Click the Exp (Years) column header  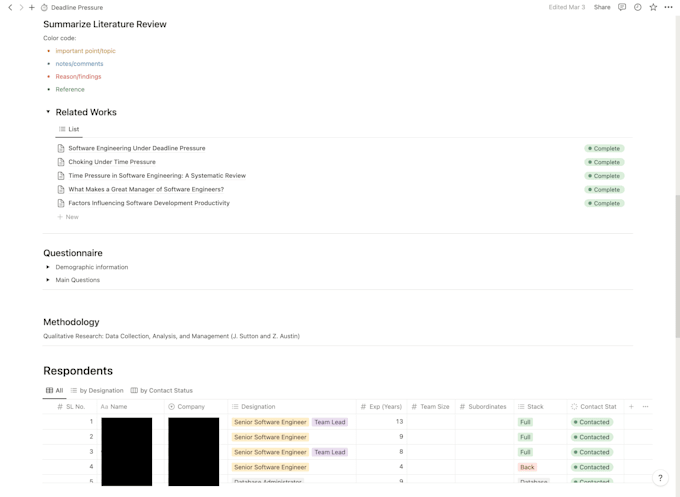point(380,407)
